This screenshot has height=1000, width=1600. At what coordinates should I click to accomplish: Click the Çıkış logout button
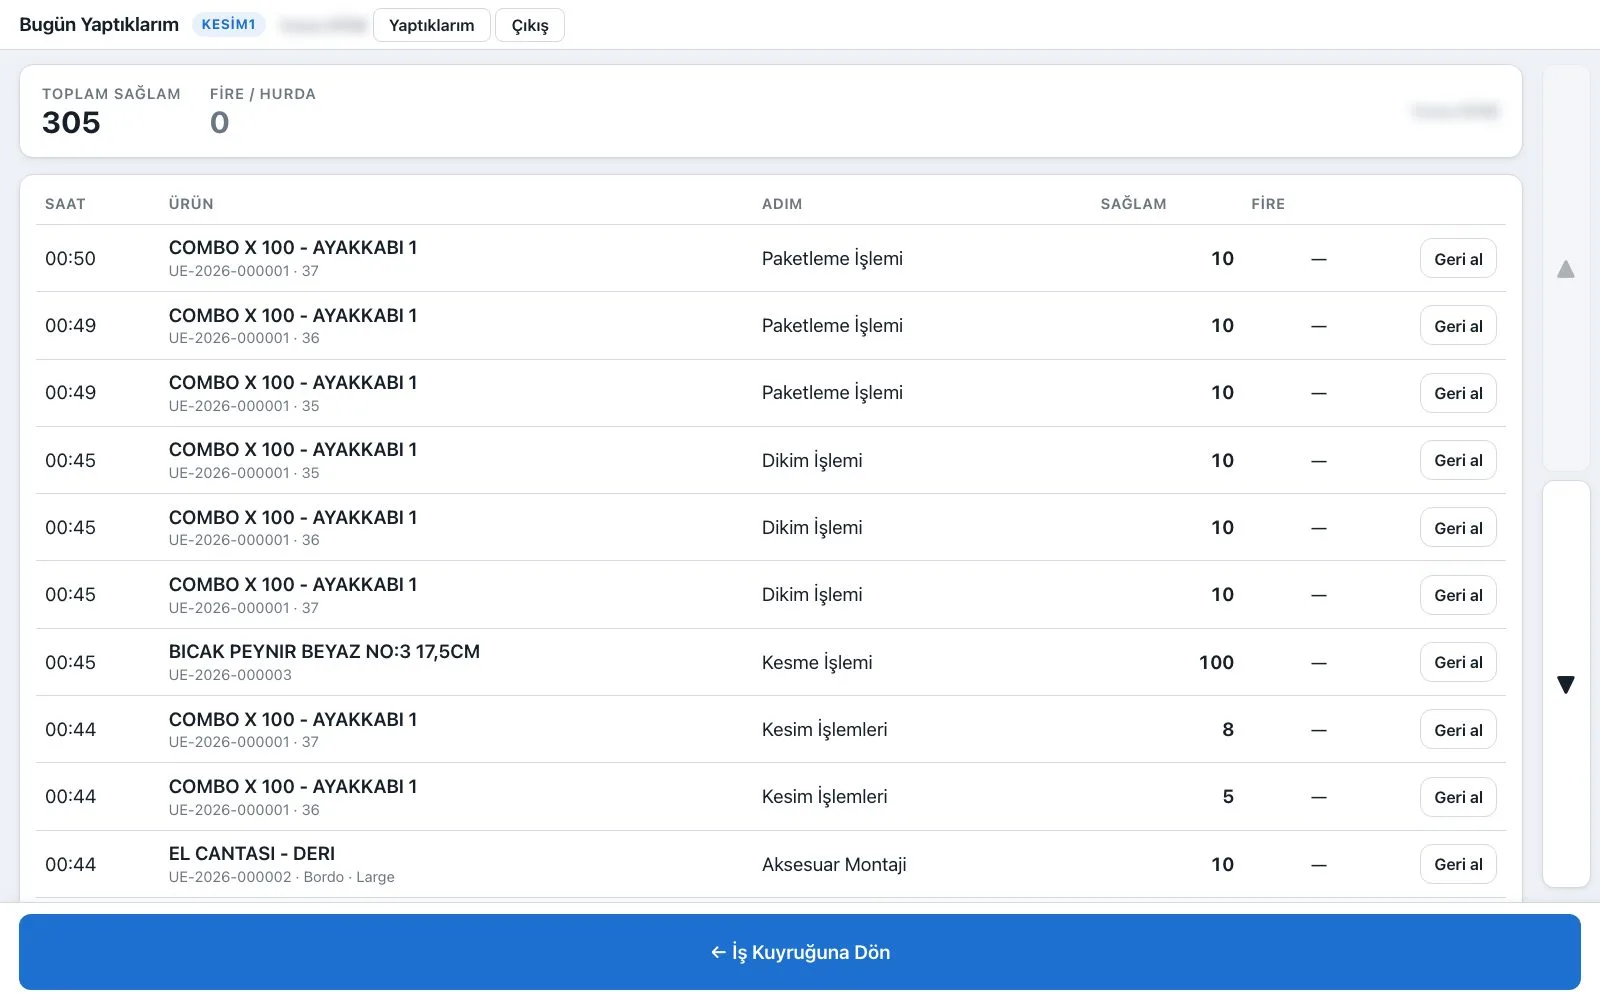[x=530, y=25]
